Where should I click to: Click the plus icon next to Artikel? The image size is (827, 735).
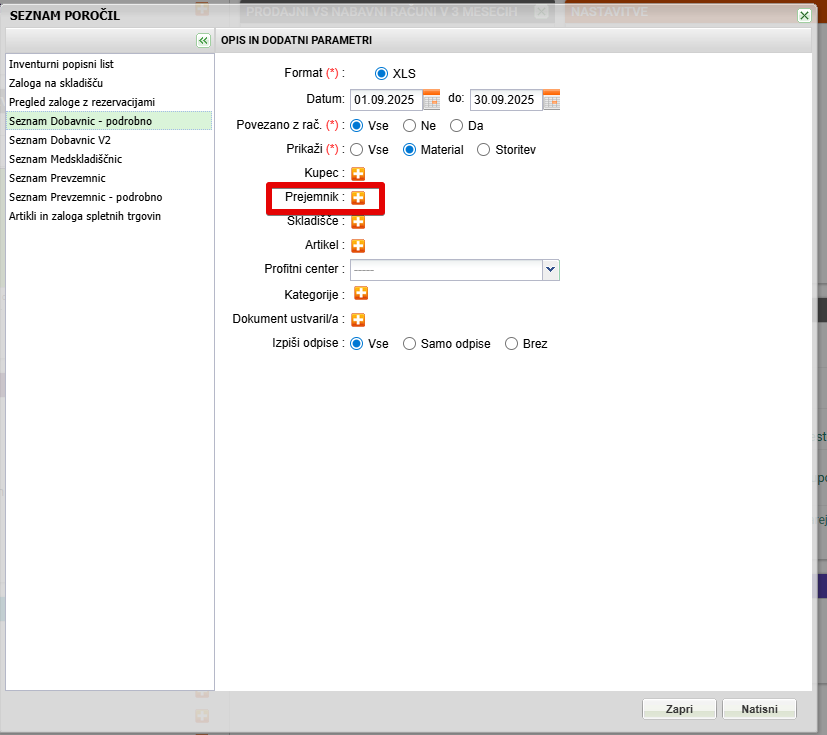[x=358, y=245]
